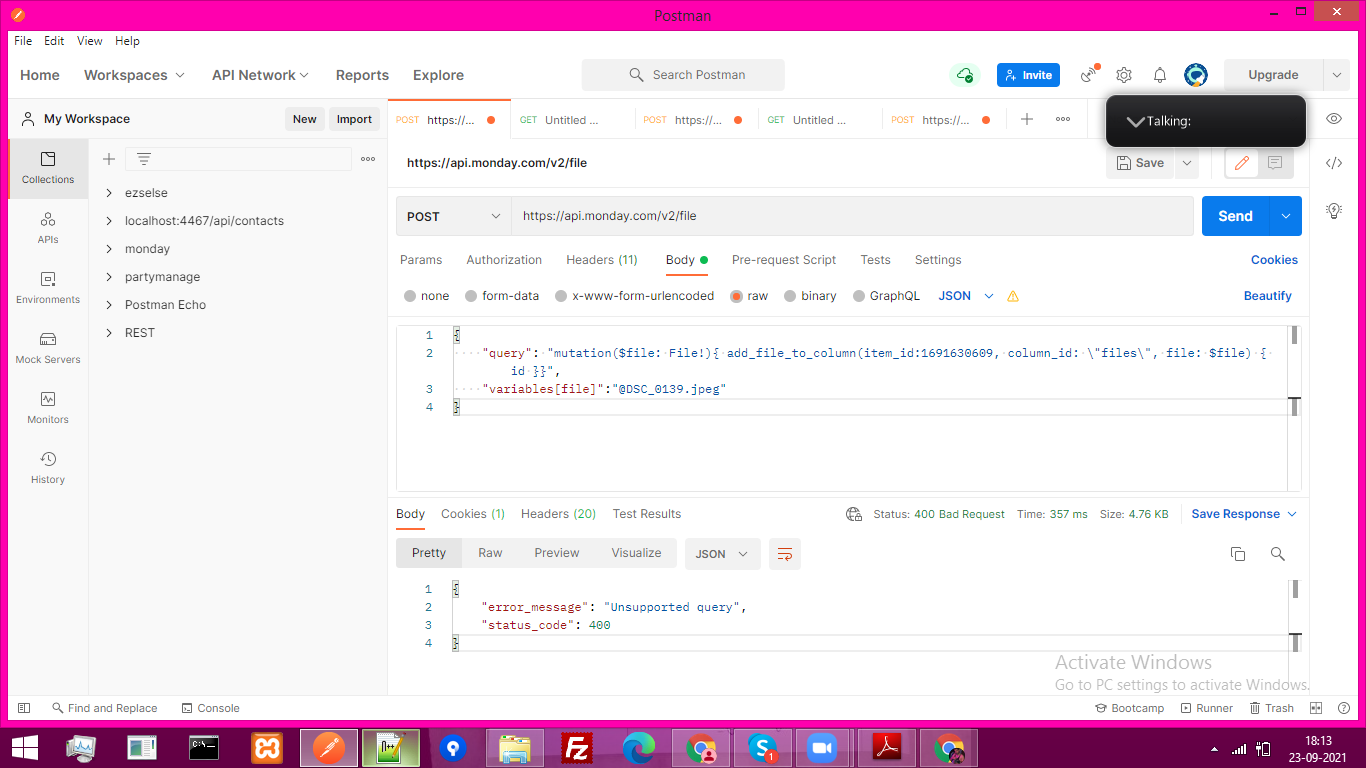The width and height of the screenshot is (1366, 768).
Task: Open the JSON body type dropdown
Action: pyautogui.click(x=966, y=296)
